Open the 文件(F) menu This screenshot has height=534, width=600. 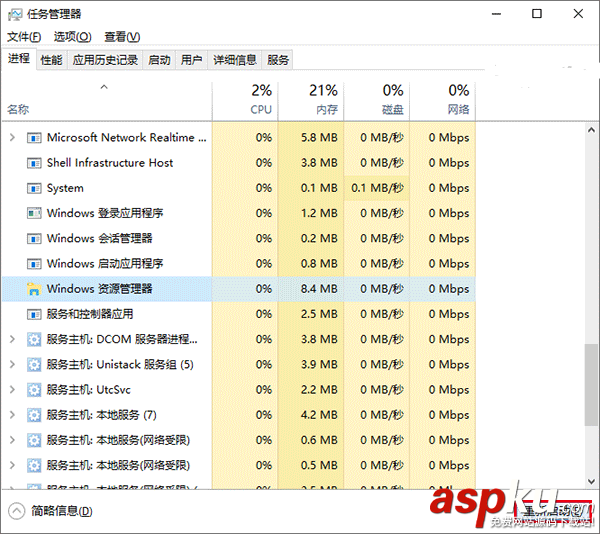coord(24,37)
